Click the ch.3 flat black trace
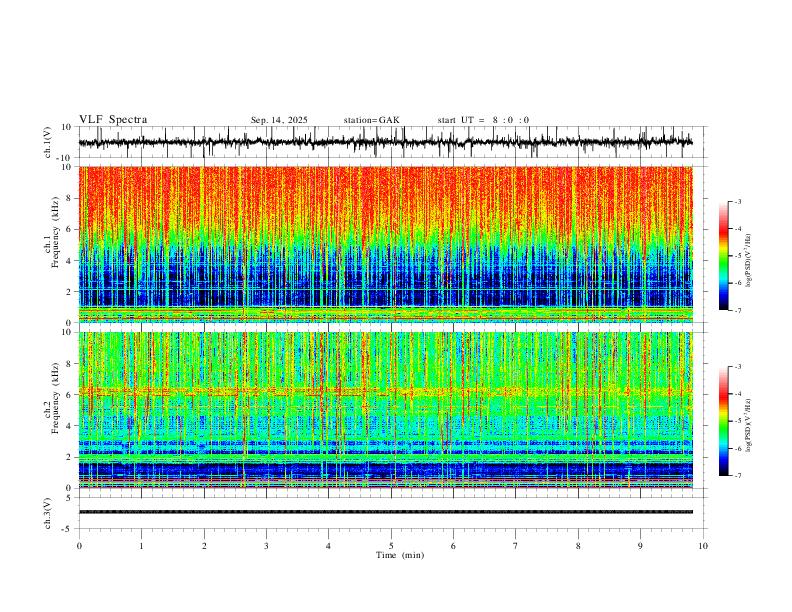The height and width of the screenshot is (612, 792). 385,512
